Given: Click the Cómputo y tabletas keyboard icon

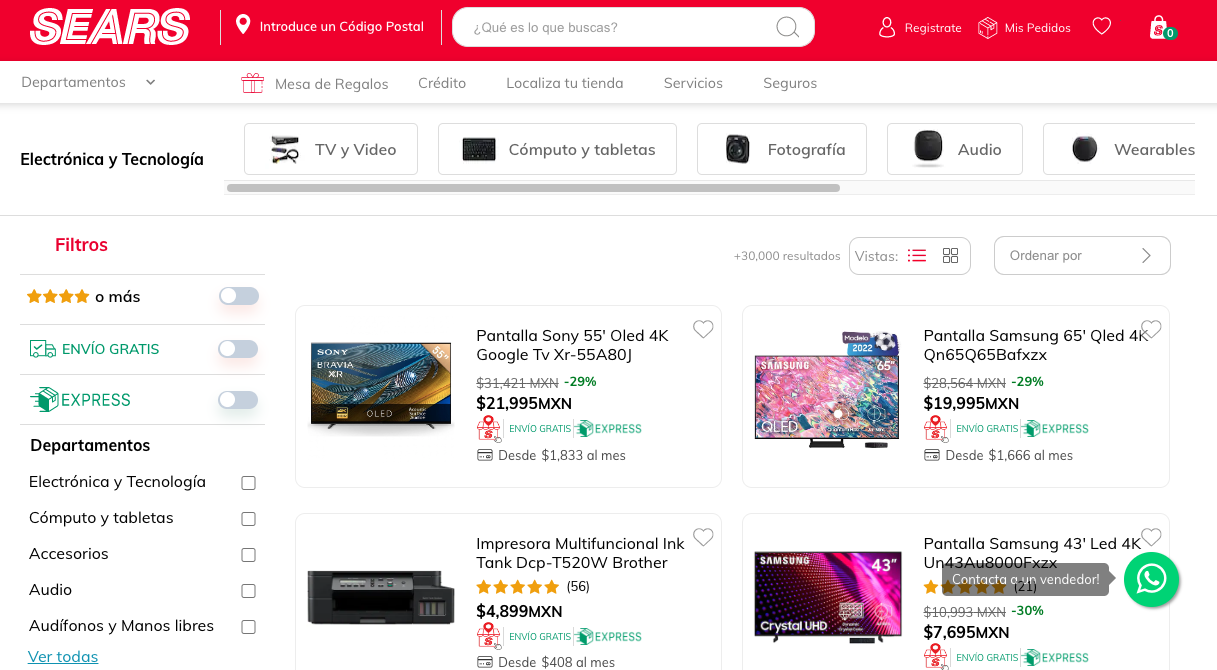Looking at the screenshot, I should pyautogui.click(x=479, y=149).
